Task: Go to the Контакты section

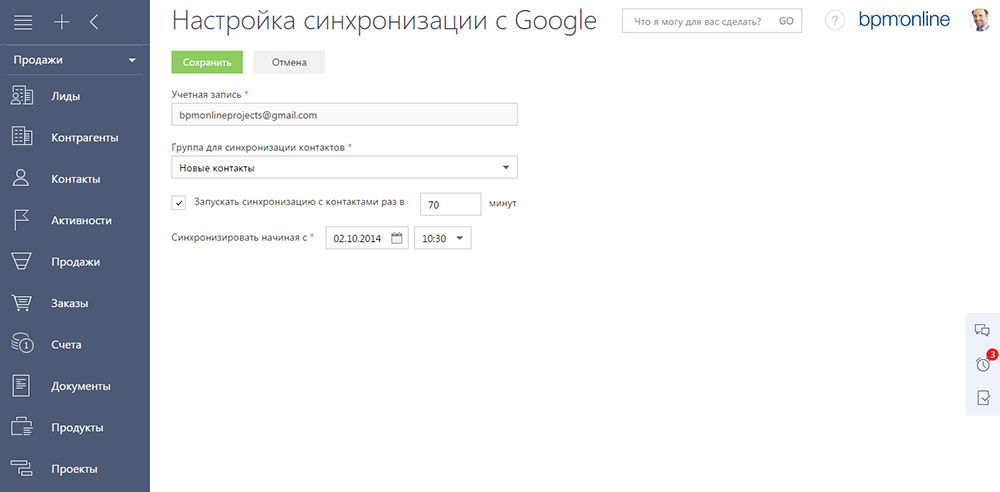Action: [76, 179]
